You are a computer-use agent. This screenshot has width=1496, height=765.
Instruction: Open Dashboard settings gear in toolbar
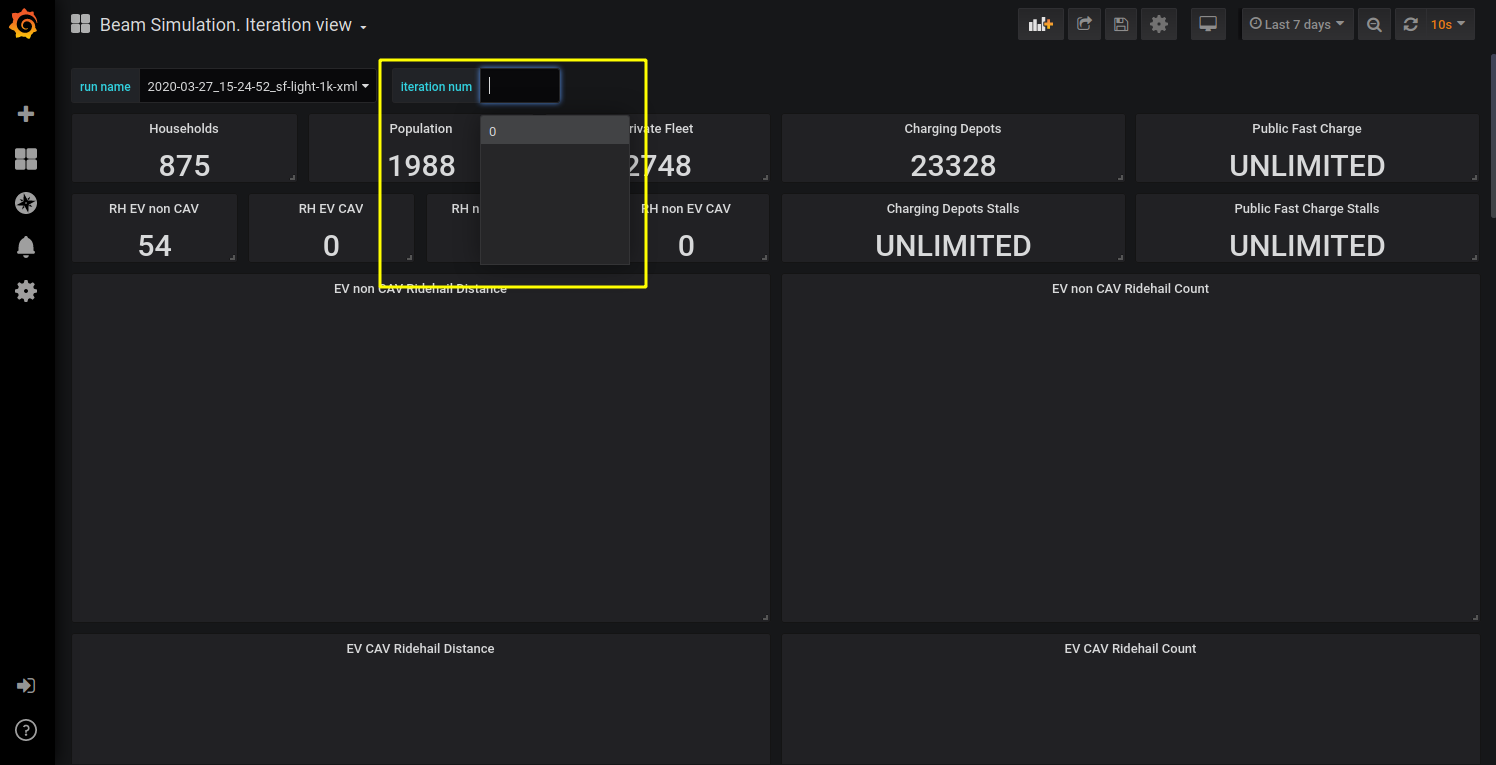1159,24
